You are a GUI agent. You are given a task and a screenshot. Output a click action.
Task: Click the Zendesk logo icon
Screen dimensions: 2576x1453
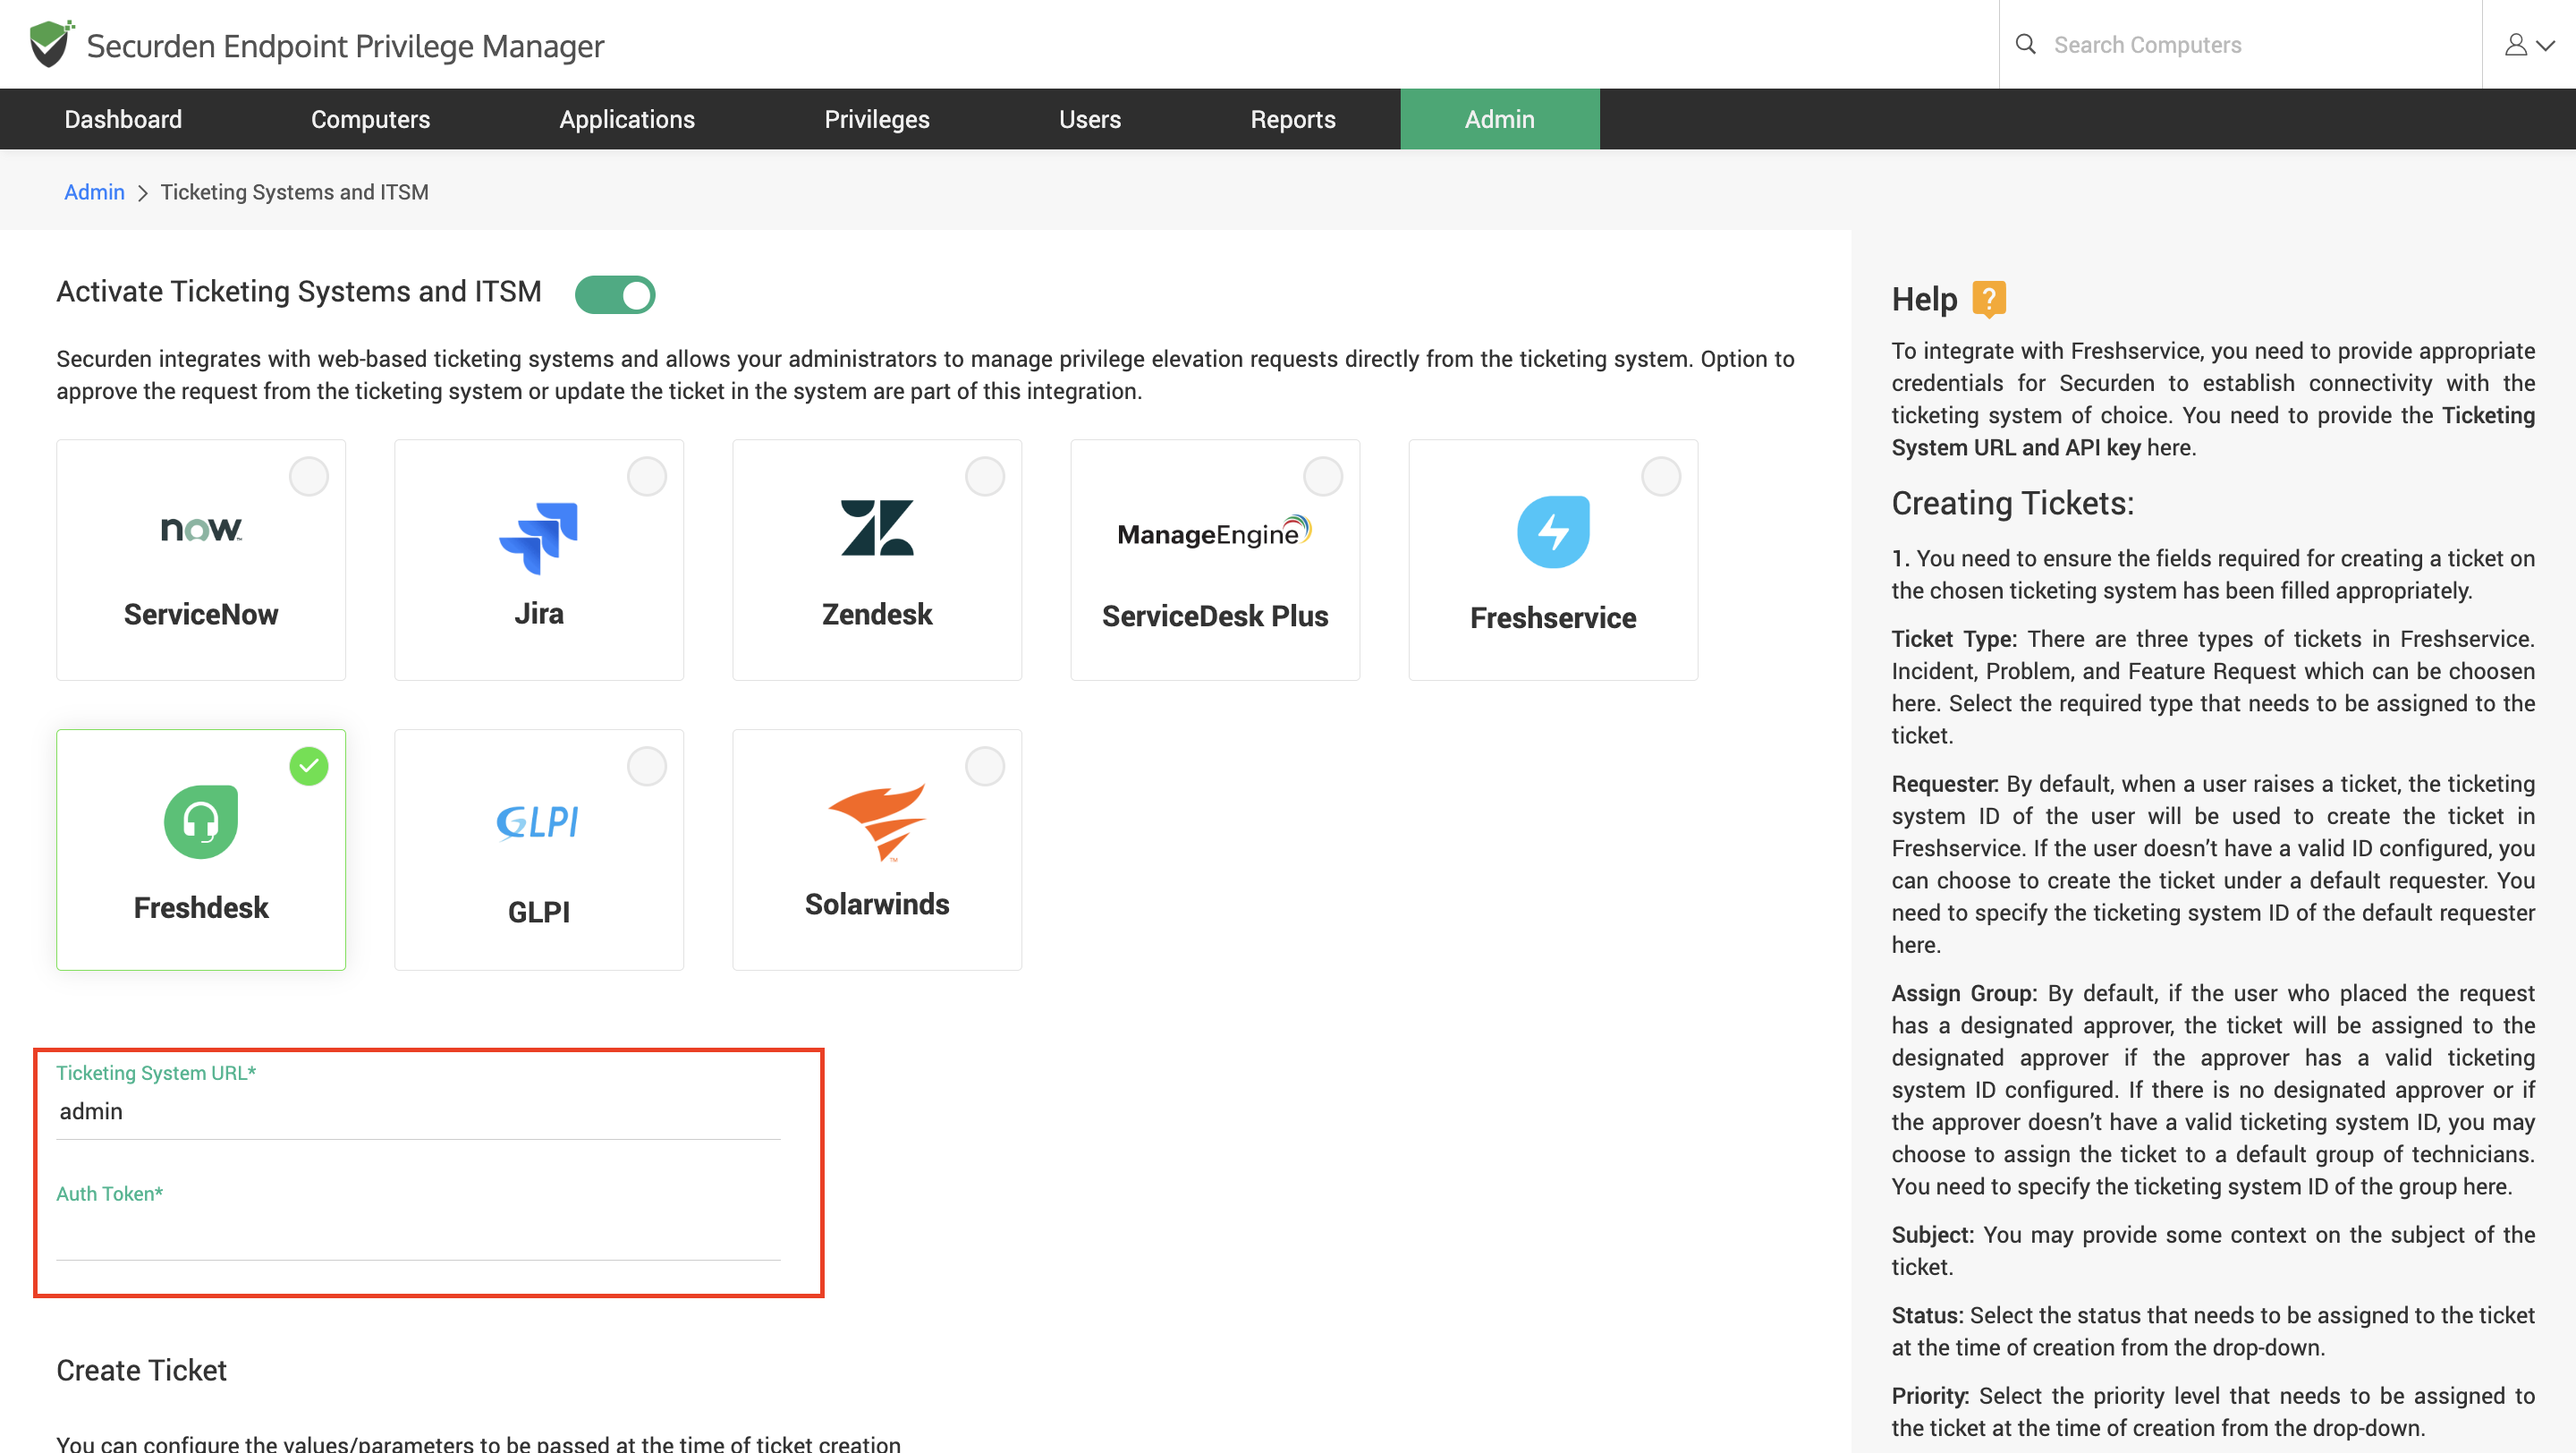(x=877, y=527)
